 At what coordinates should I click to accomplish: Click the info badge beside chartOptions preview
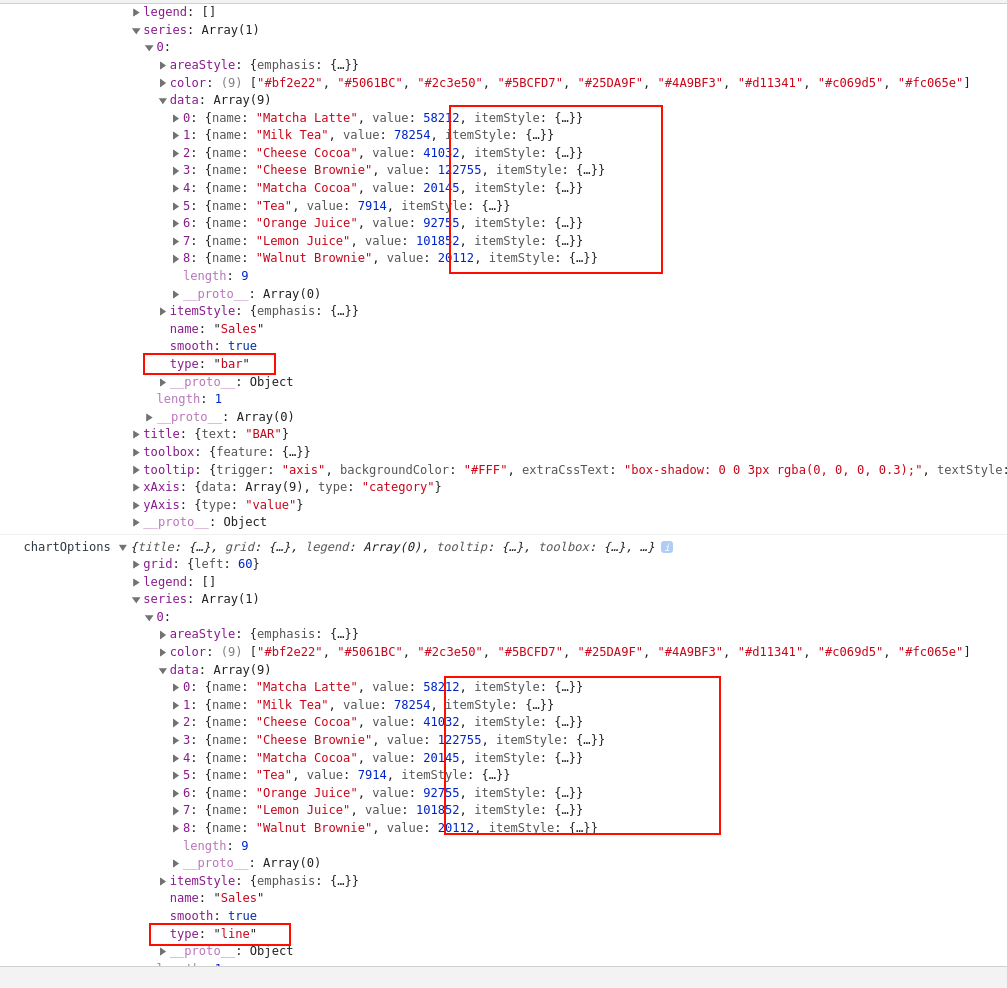(x=666, y=547)
